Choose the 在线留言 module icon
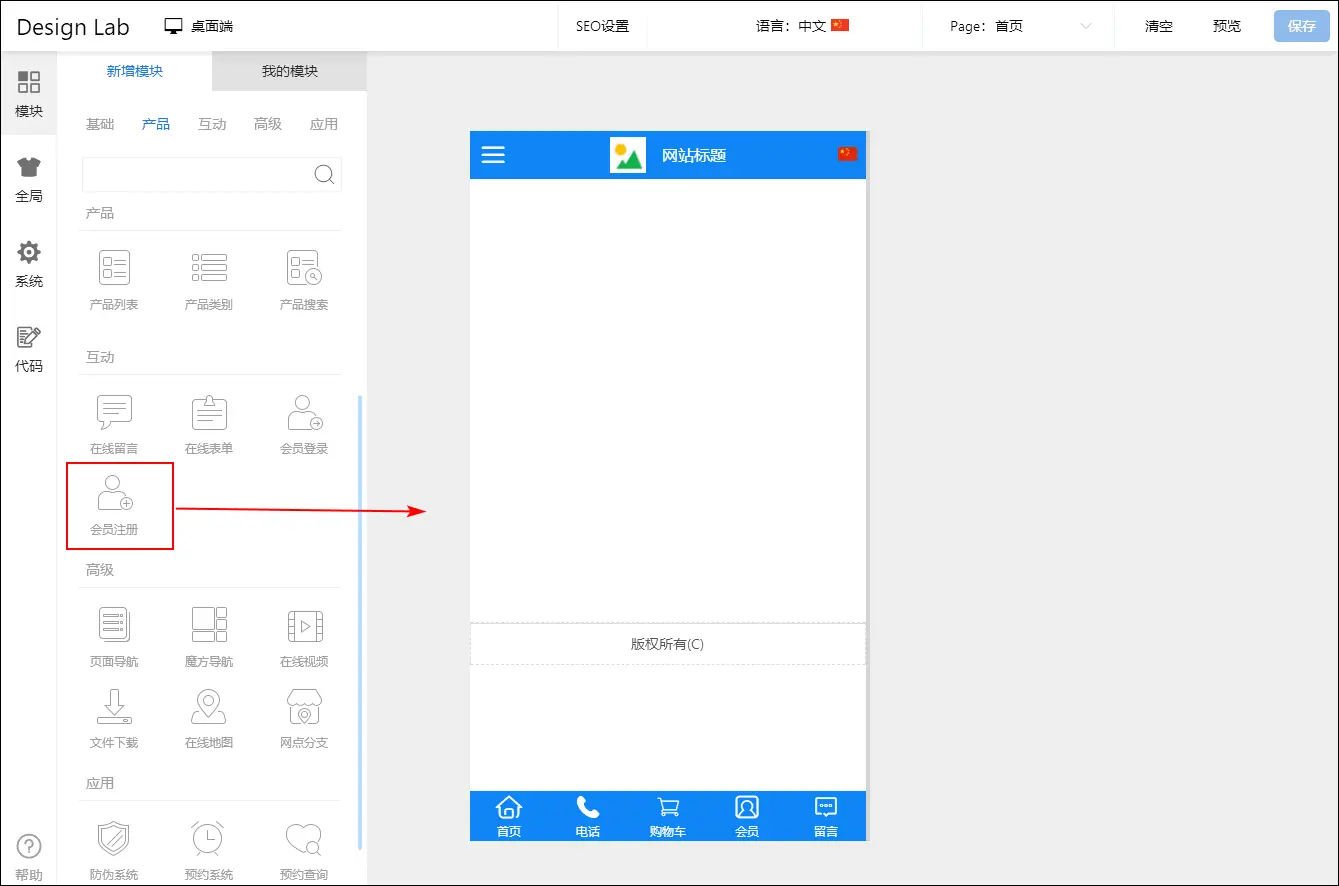This screenshot has height=886, width=1339. click(114, 412)
